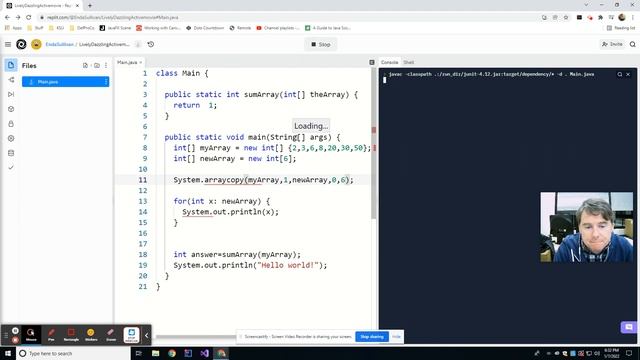Open the Debugger sidebar icon
Viewport: 640px width, 360px height.
click(x=11, y=94)
